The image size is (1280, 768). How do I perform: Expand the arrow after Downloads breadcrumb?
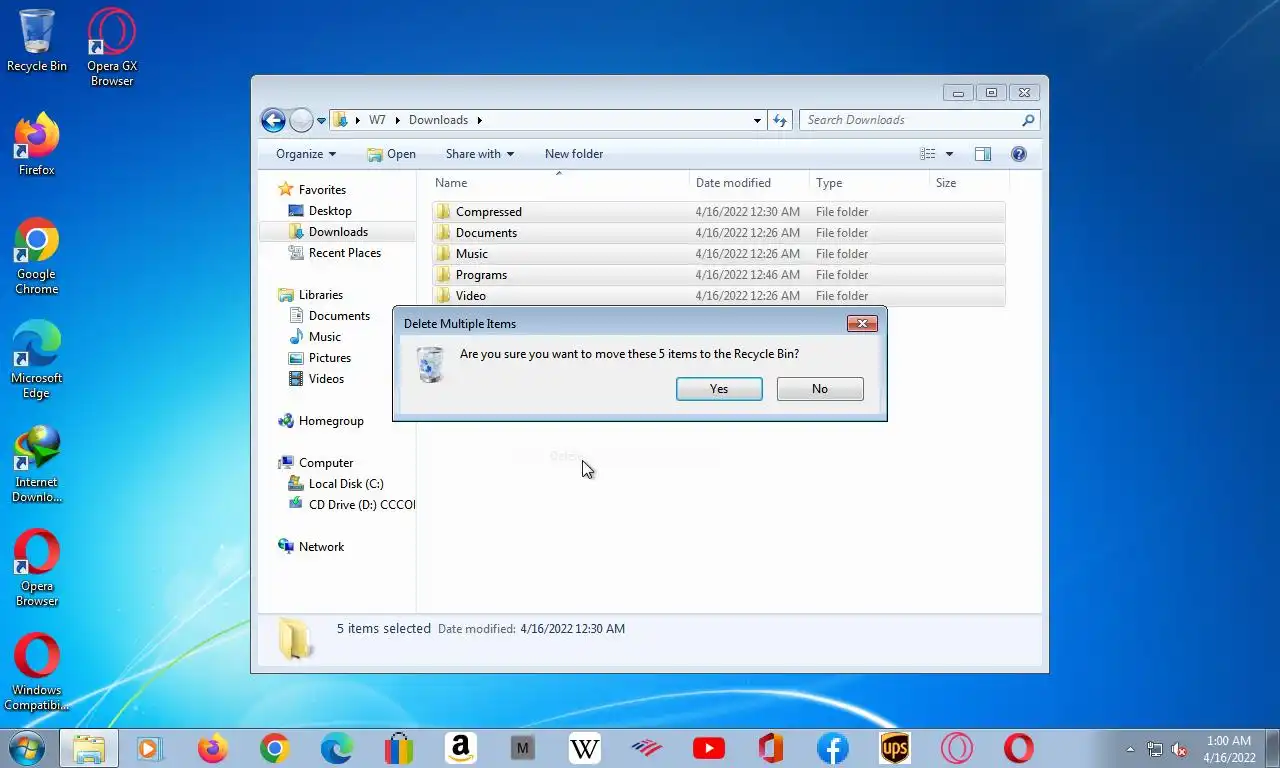[x=480, y=120]
